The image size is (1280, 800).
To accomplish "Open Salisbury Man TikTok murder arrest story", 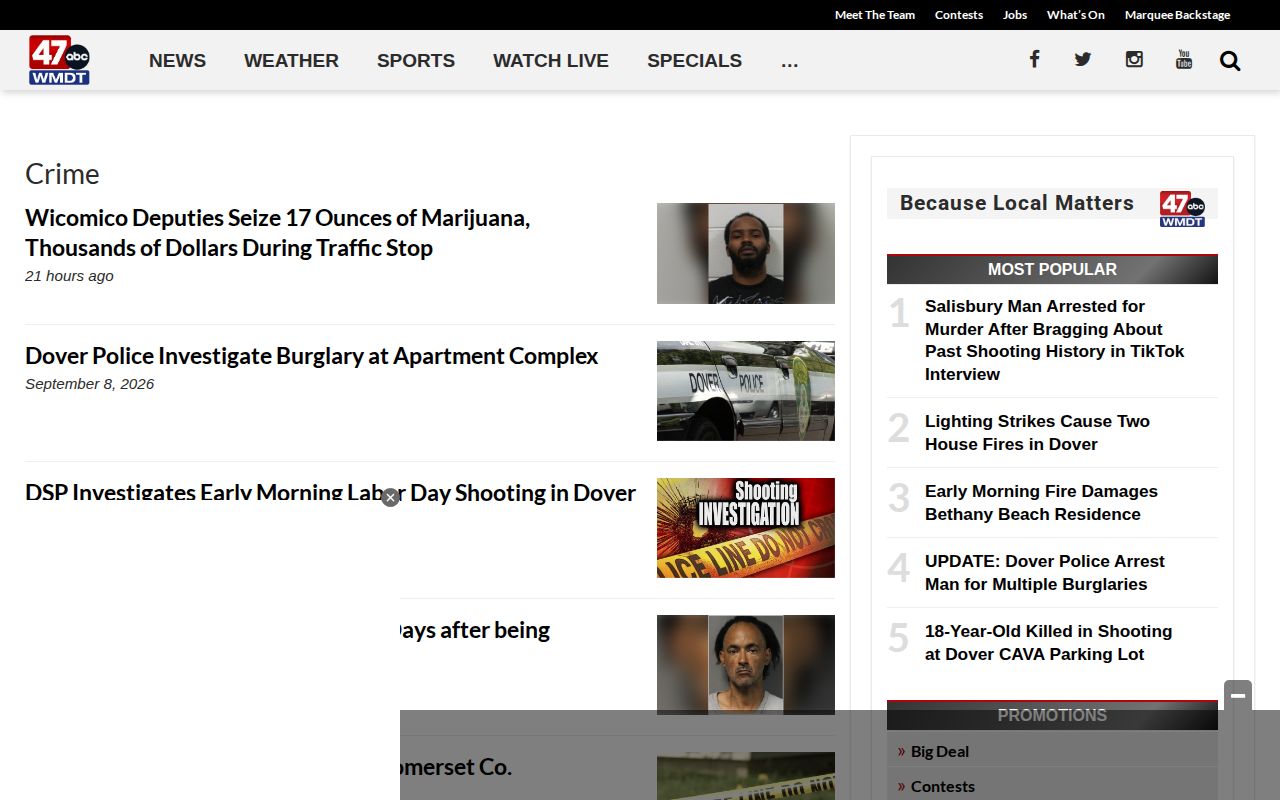I will (1054, 340).
